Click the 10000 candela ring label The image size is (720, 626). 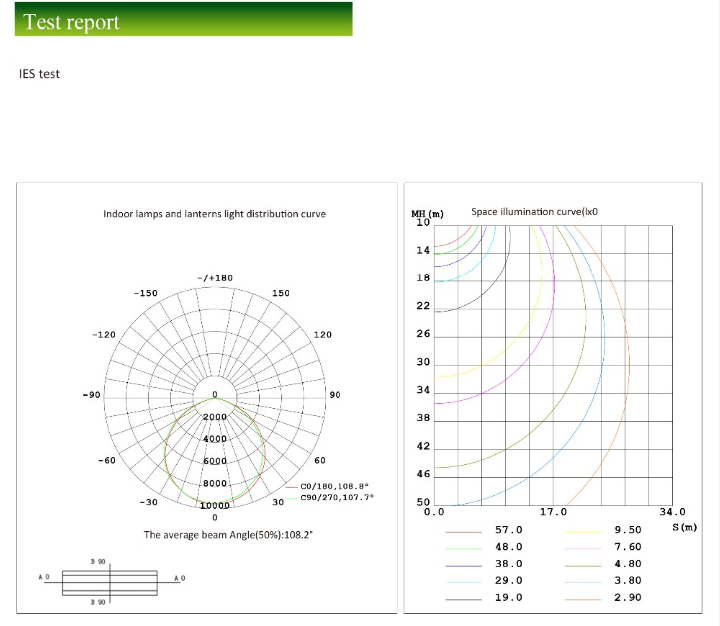point(215,505)
